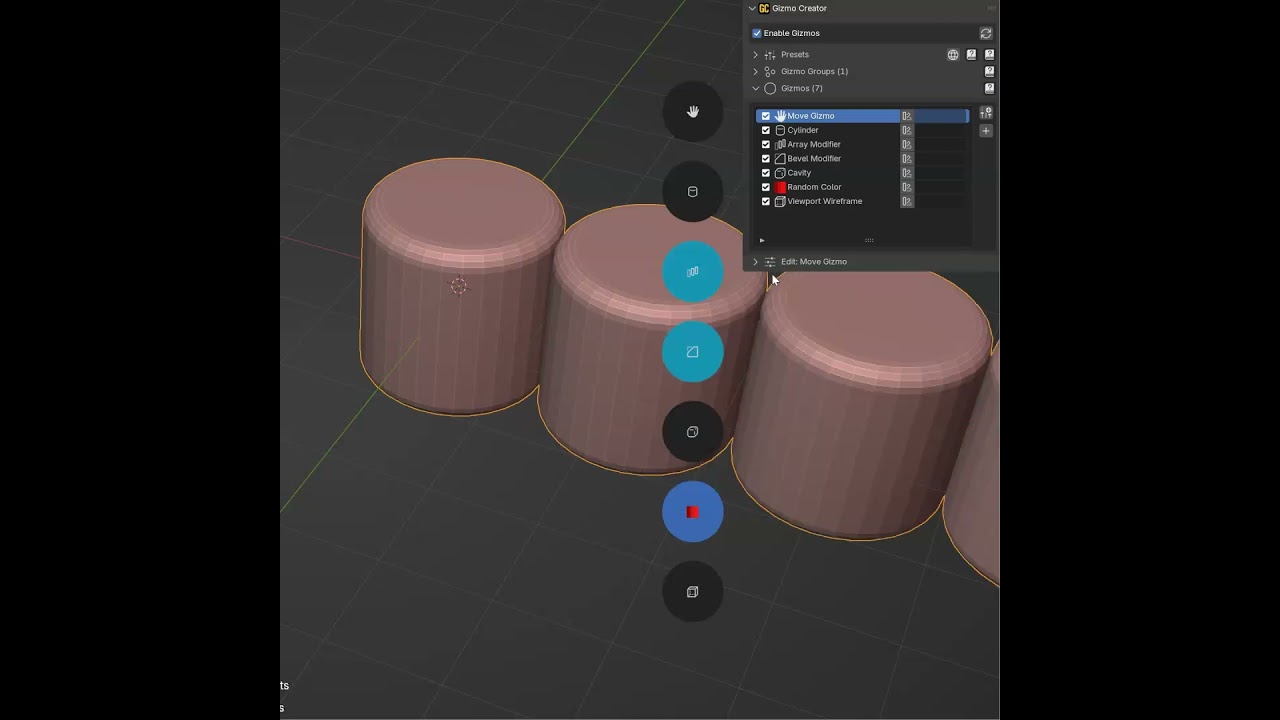Toggle the Bevel Modifier checkbox
This screenshot has height=720, width=1280.
click(766, 159)
